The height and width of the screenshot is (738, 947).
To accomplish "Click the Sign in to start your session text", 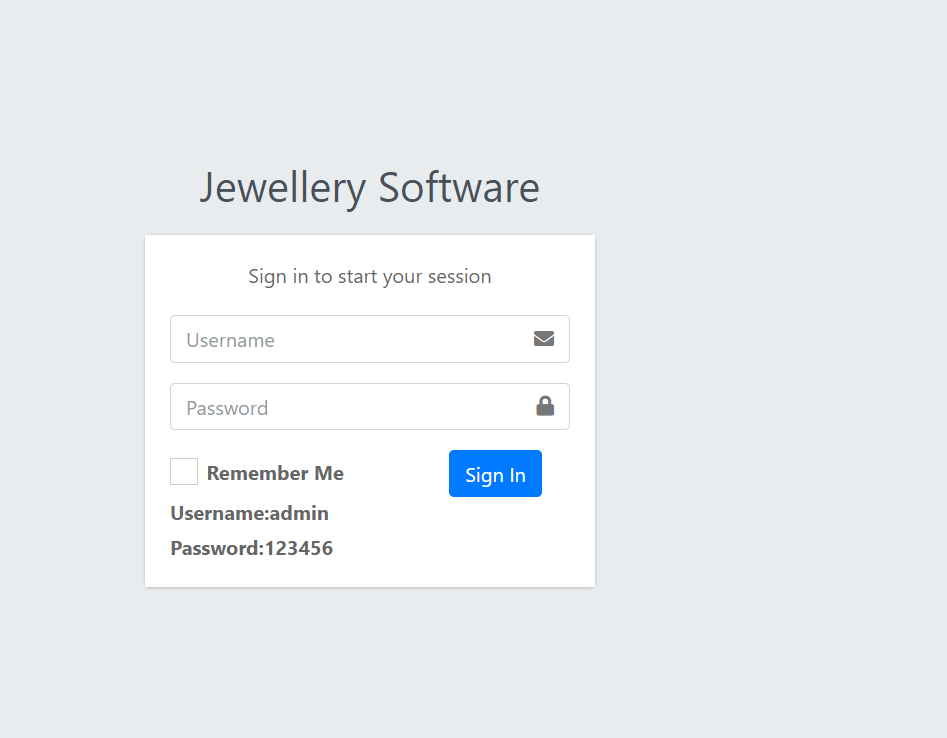I will pos(370,276).
